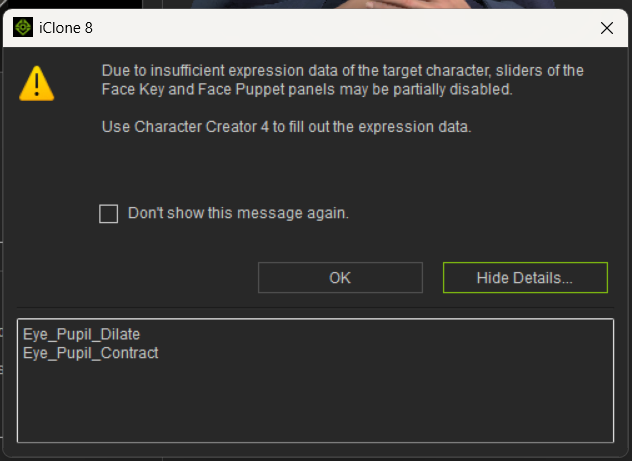Click the Face Key and Face Puppet text line

click(x=307, y=89)
